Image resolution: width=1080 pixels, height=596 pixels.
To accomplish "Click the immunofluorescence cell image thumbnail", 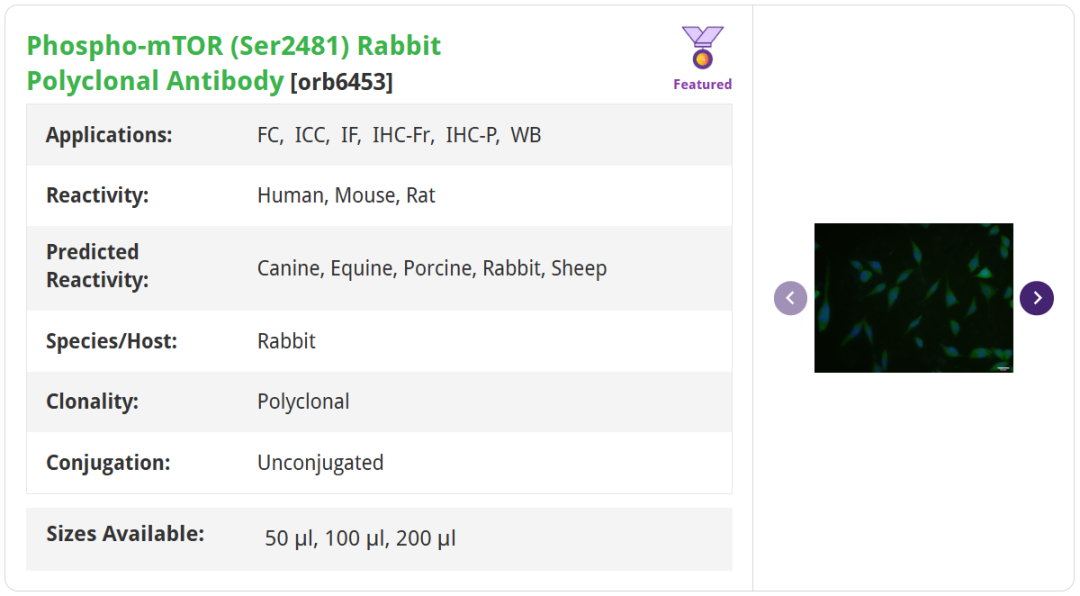I will point(913,298).
